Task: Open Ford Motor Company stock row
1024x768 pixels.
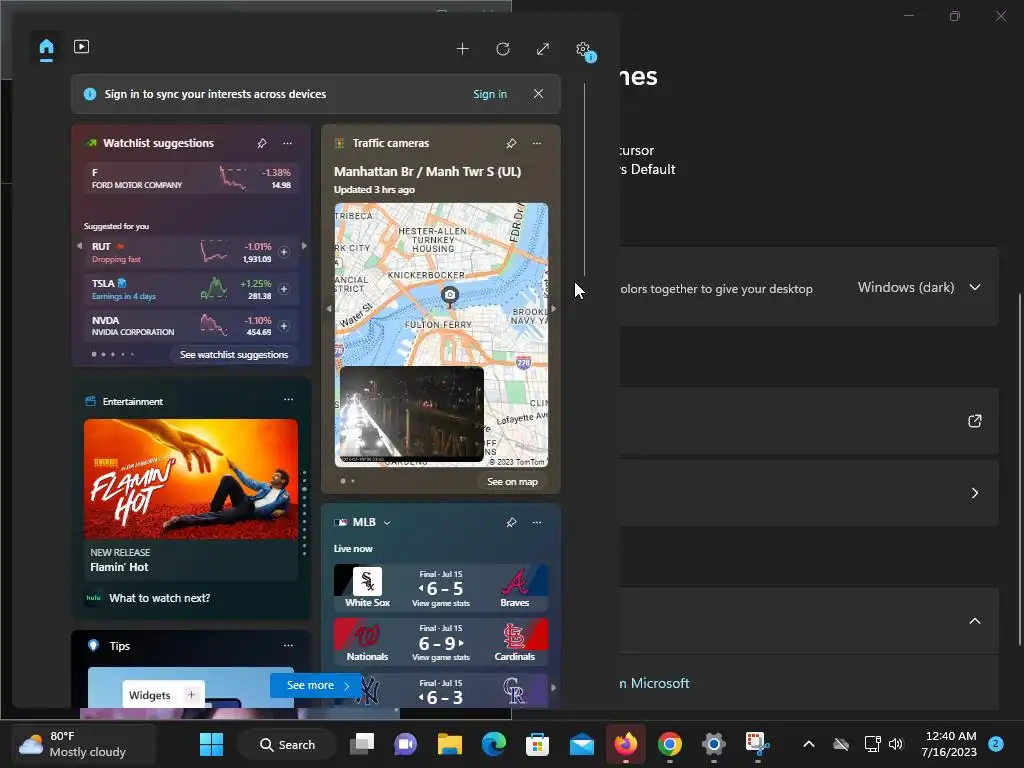Action: click(191, 178)
